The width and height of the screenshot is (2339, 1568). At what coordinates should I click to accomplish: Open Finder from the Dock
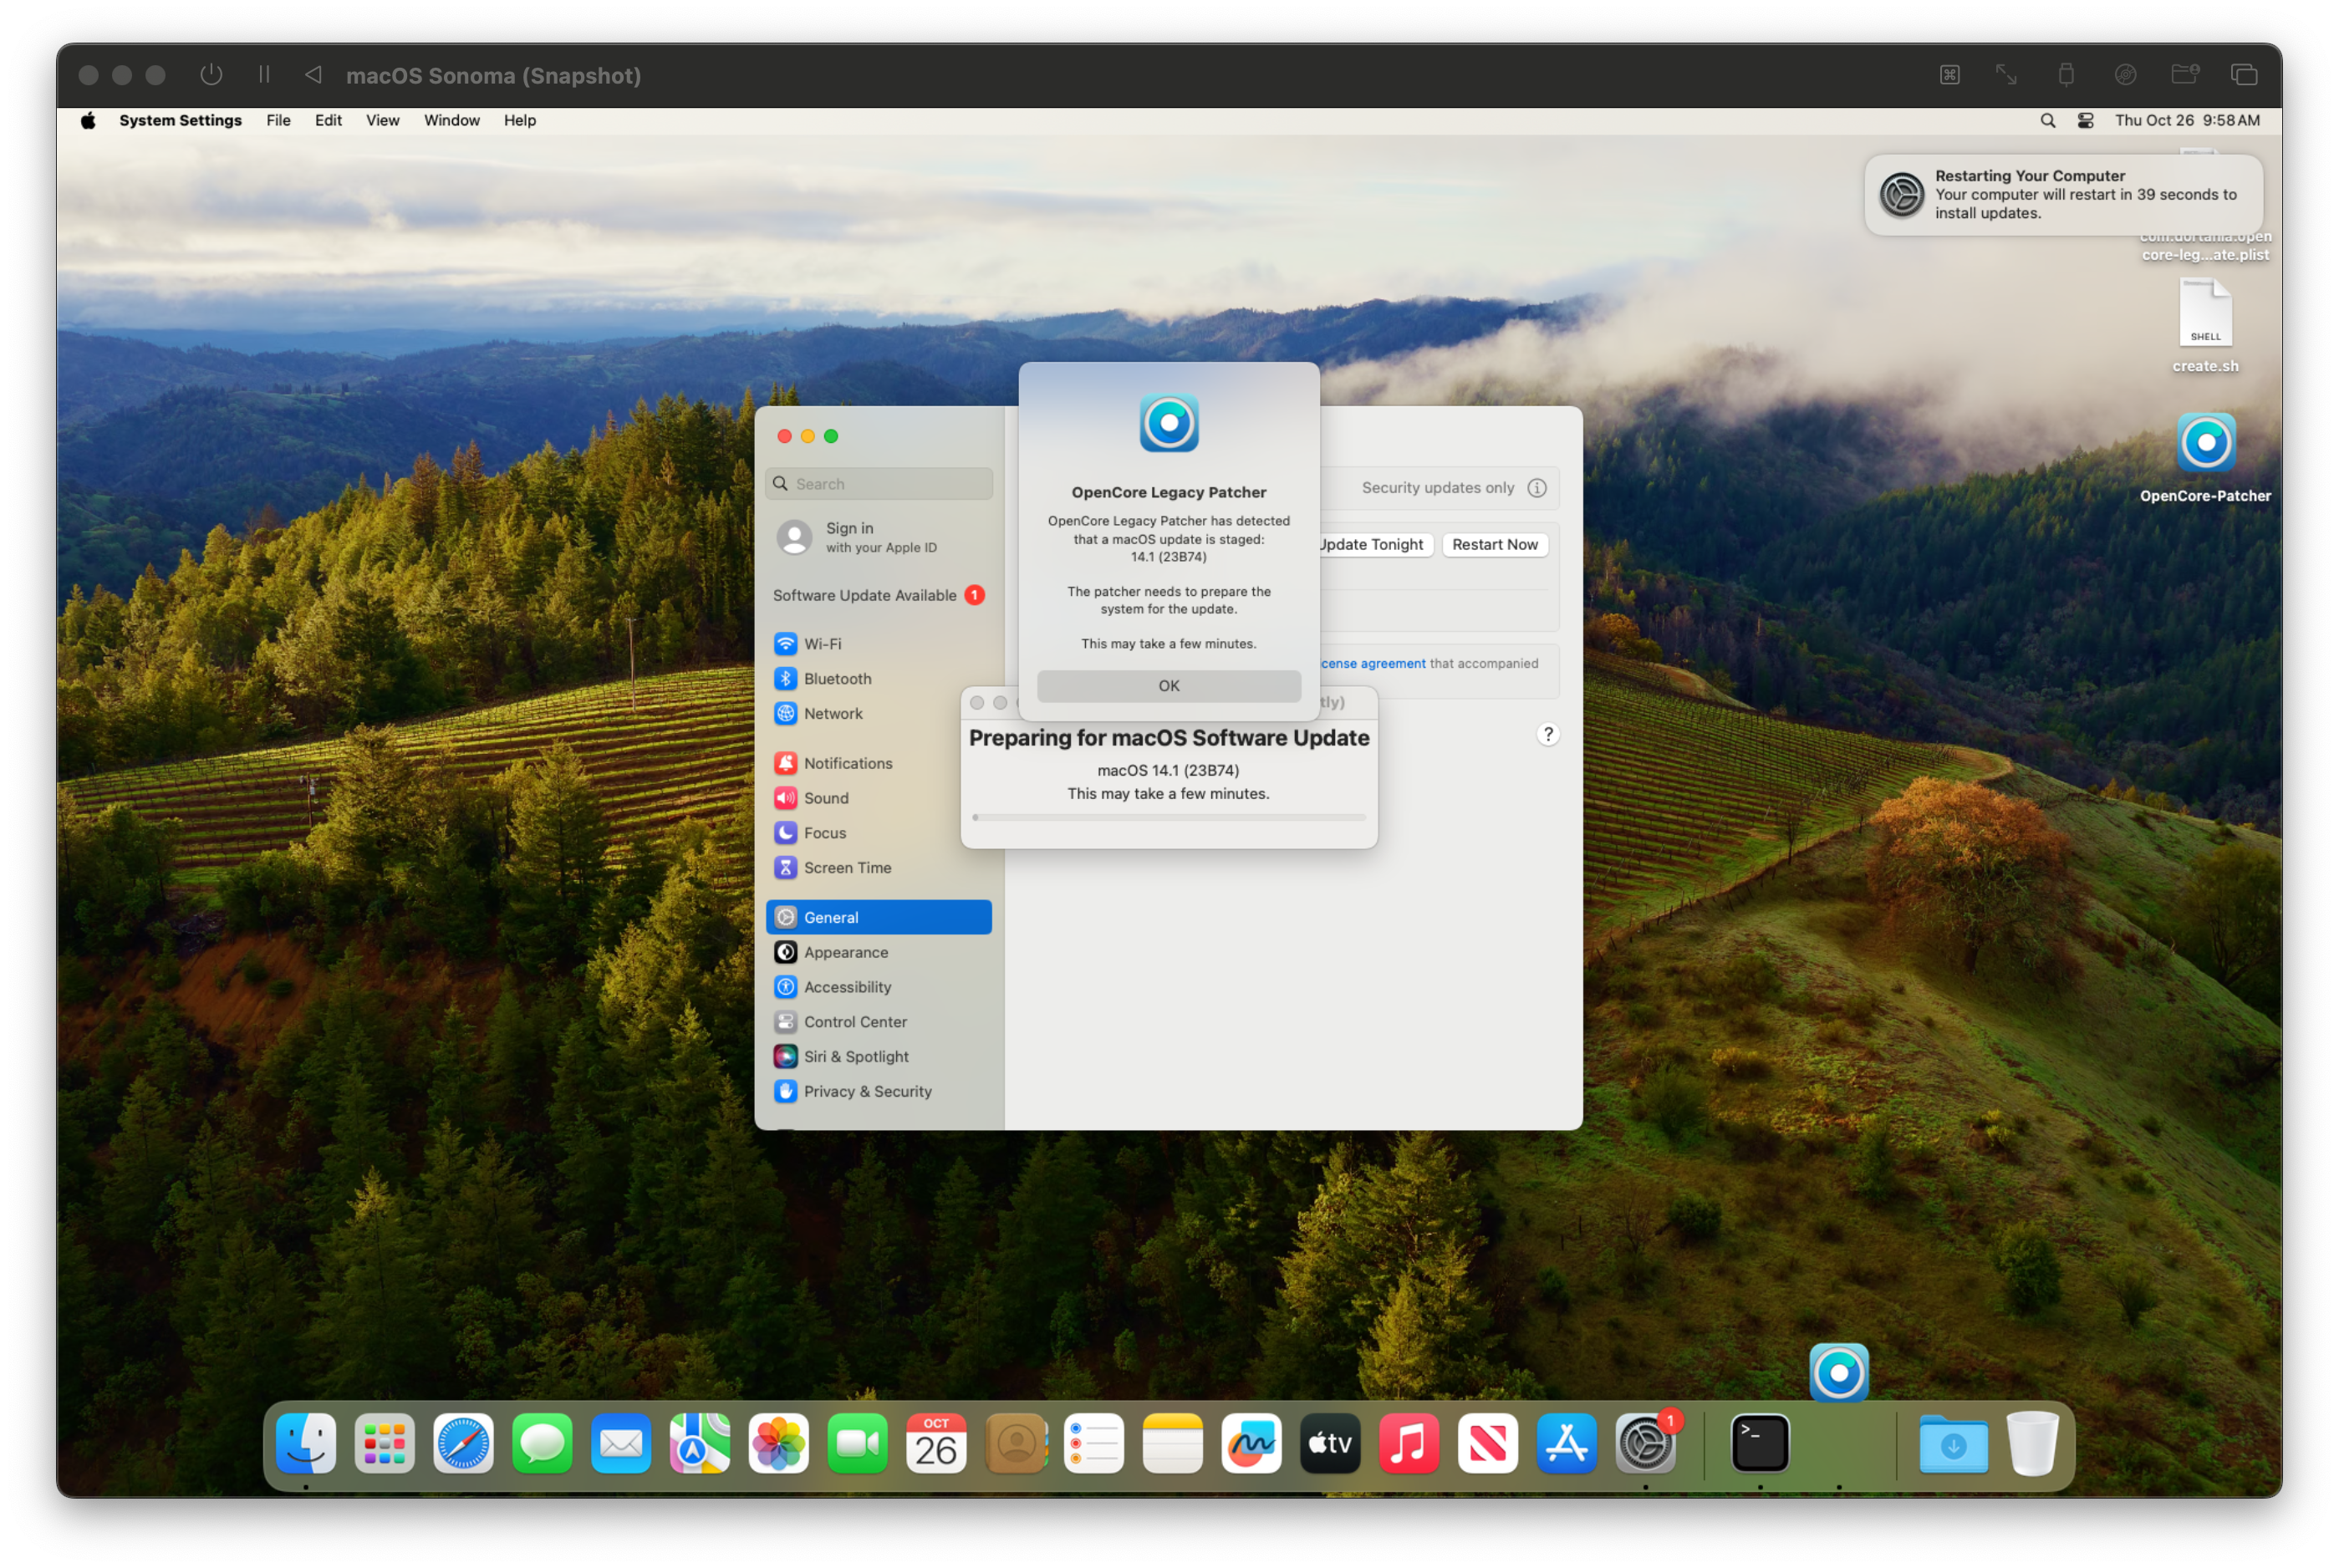coord(305,1444)
